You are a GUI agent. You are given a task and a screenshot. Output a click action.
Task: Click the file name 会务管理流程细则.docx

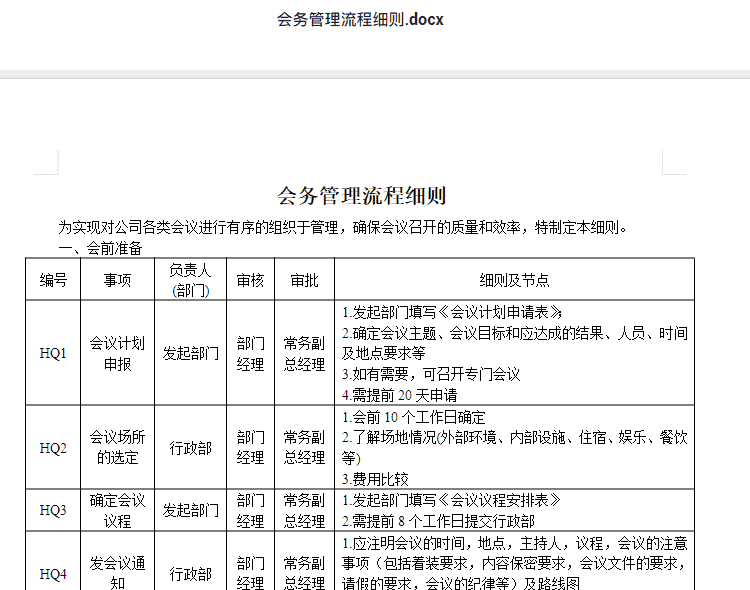(x=360, y=20)
